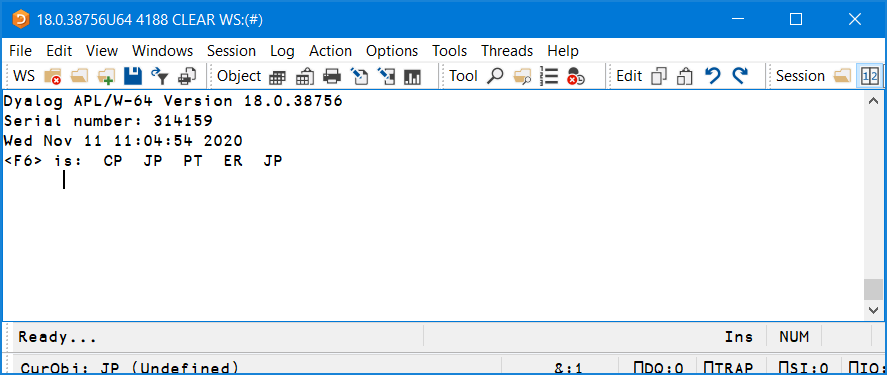Open the Session menu
887x375 pixels.
[231, 51]
